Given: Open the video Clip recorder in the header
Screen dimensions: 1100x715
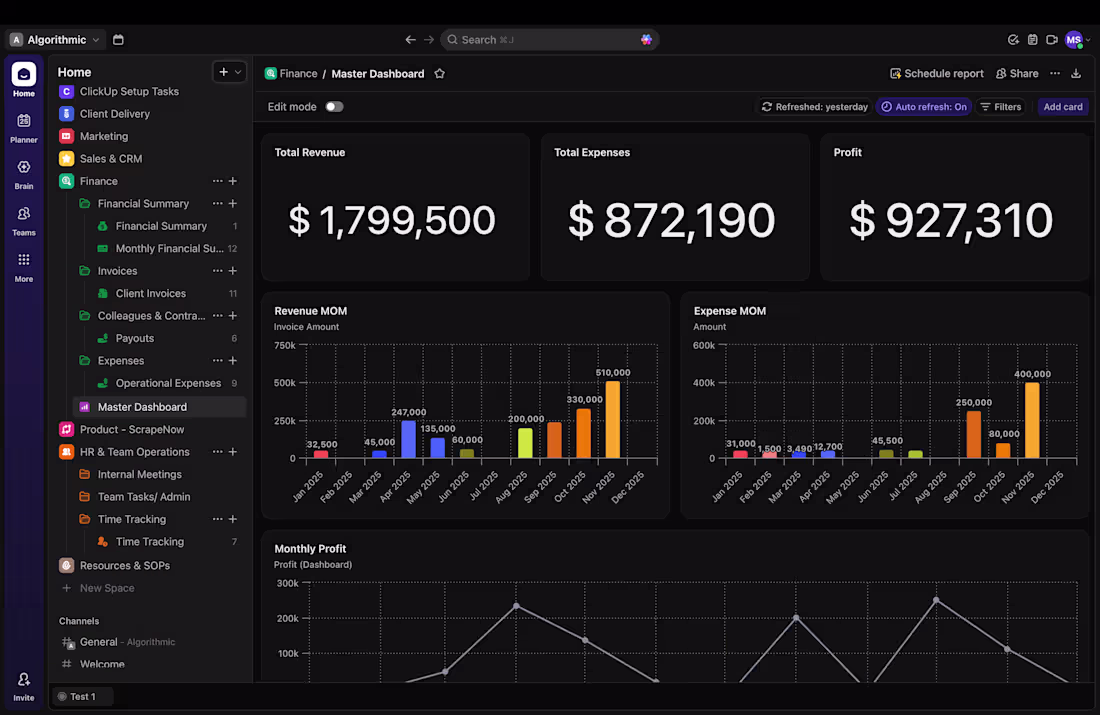Looking at the screenshot, I should [1054, 39].
